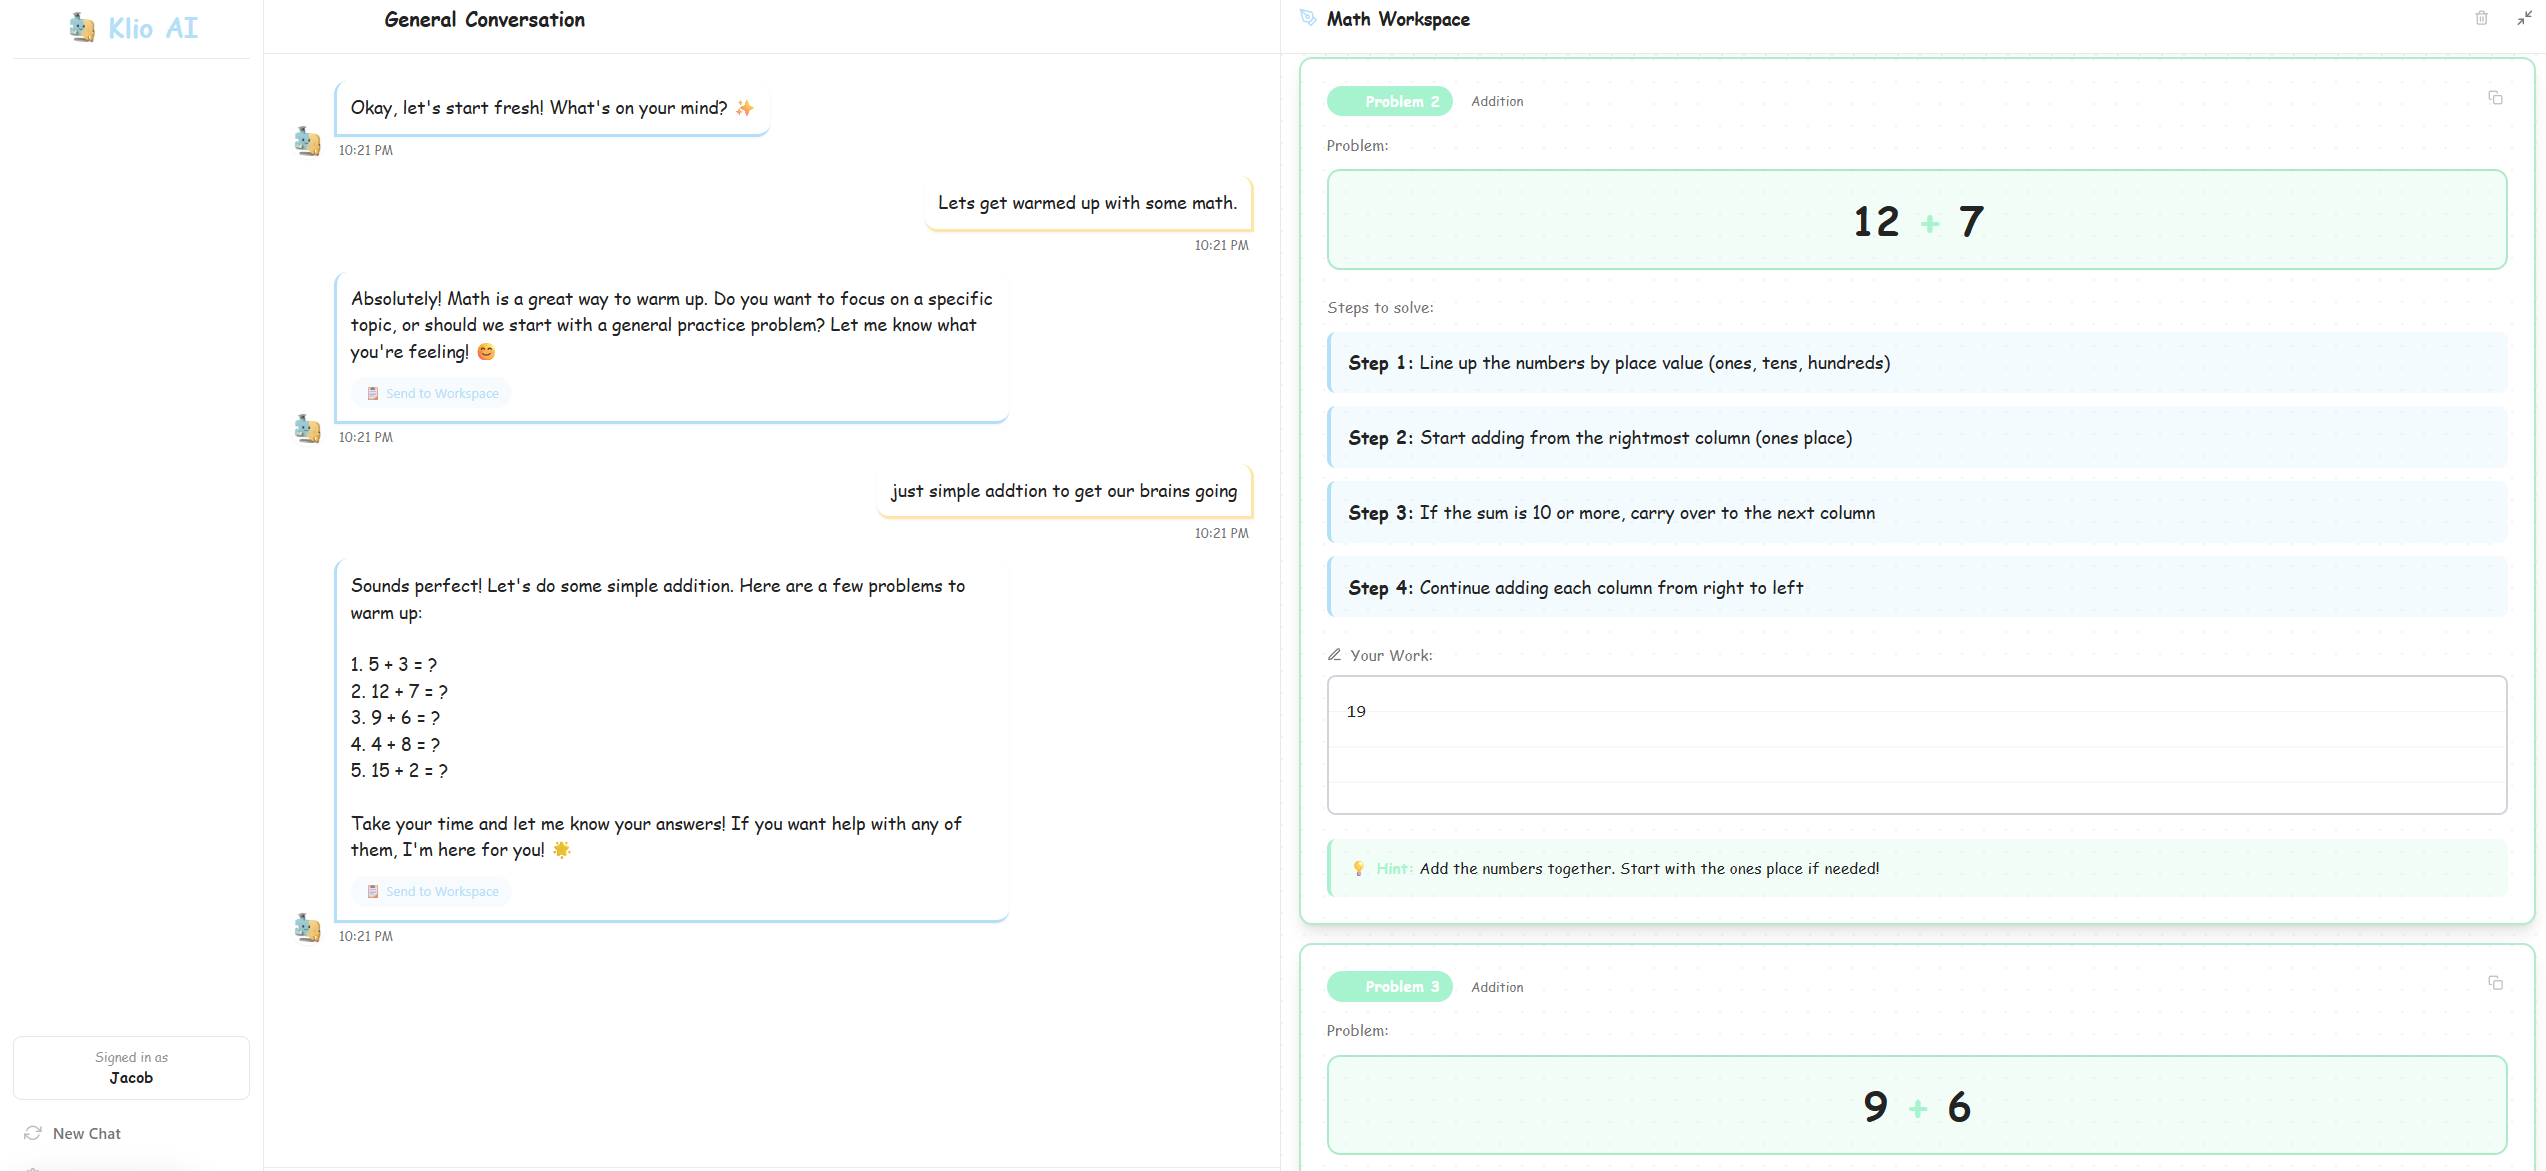Click the Your Work field containing 19
2546x1171 pixels.
[1916, 745]
